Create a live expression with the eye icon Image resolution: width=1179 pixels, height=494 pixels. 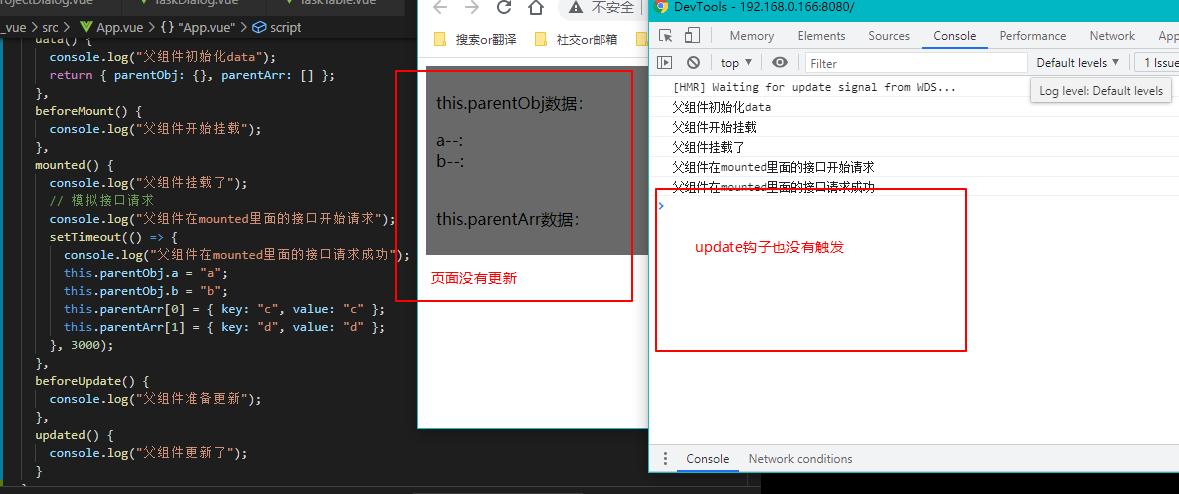pyautogui.click(x=780, y=62)
